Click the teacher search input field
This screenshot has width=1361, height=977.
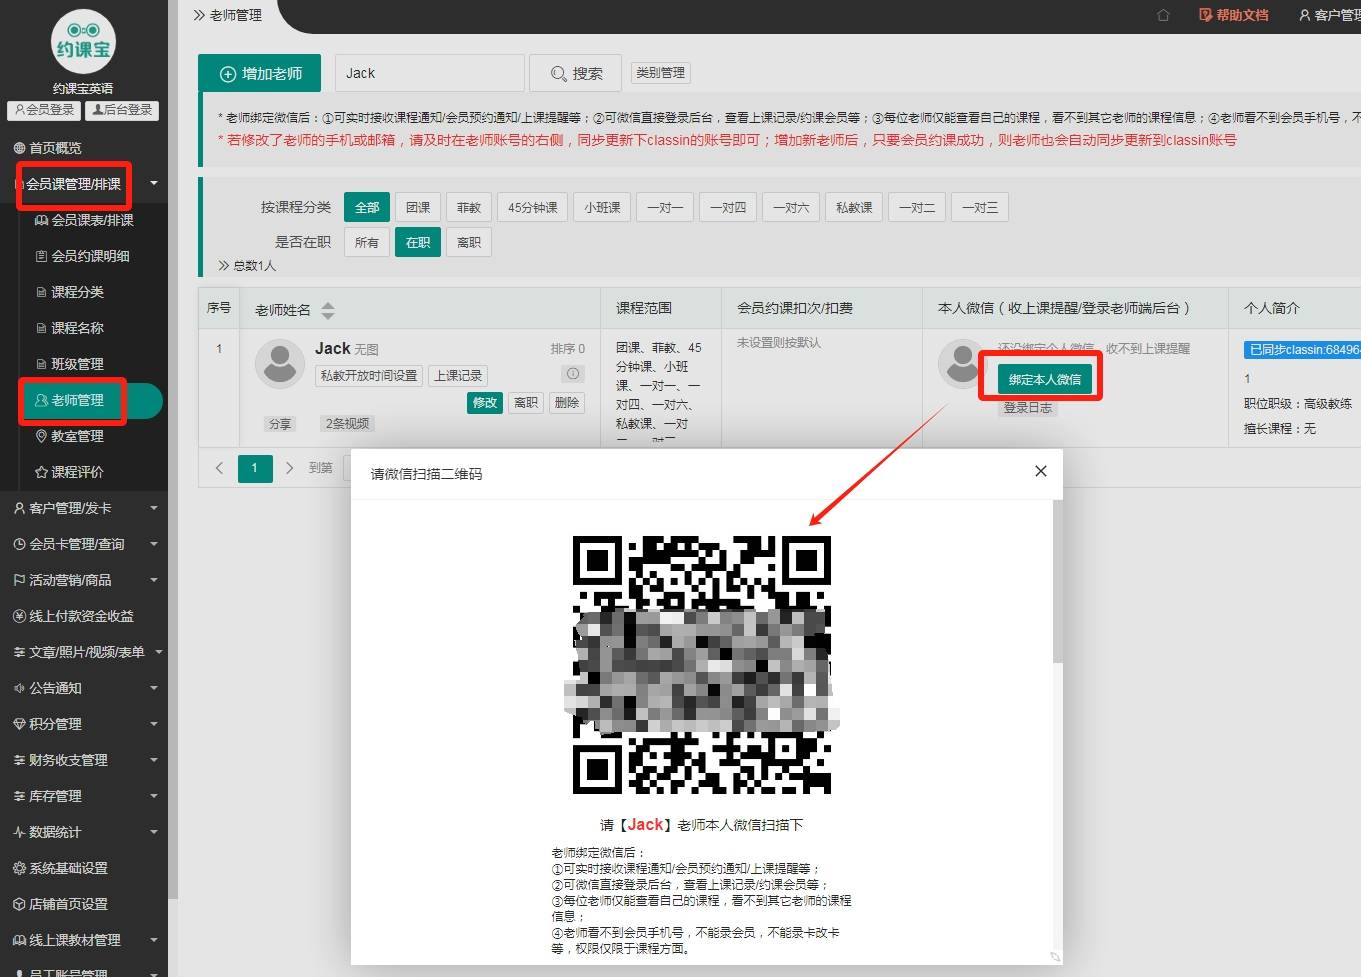click(x=429, y=73)
